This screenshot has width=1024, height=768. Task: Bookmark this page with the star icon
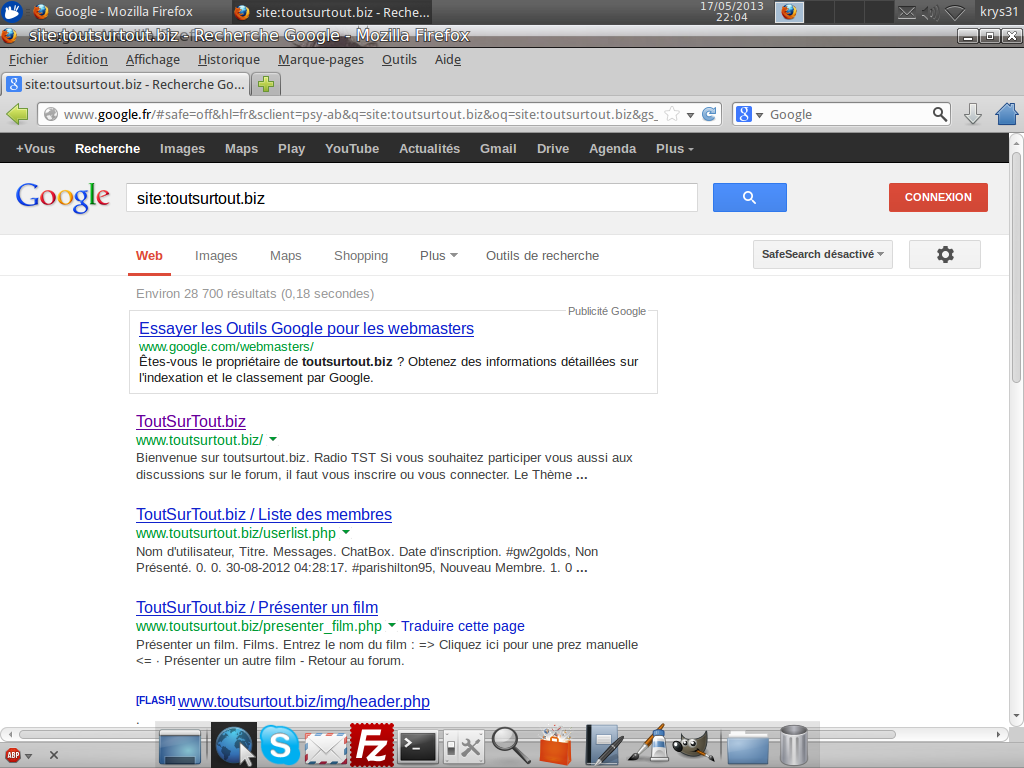671,114
